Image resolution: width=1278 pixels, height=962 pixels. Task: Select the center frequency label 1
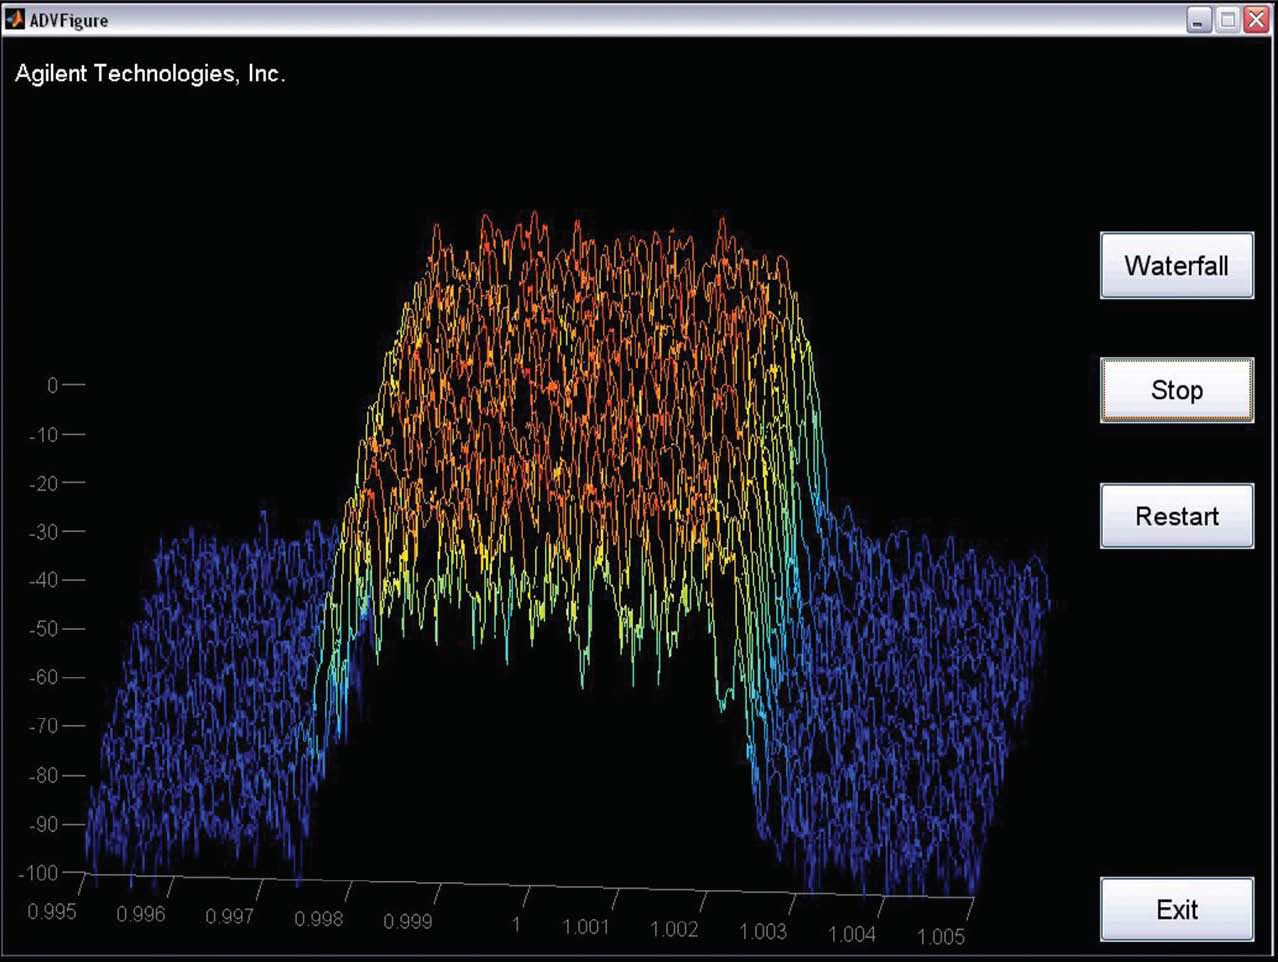pos(516,924)
